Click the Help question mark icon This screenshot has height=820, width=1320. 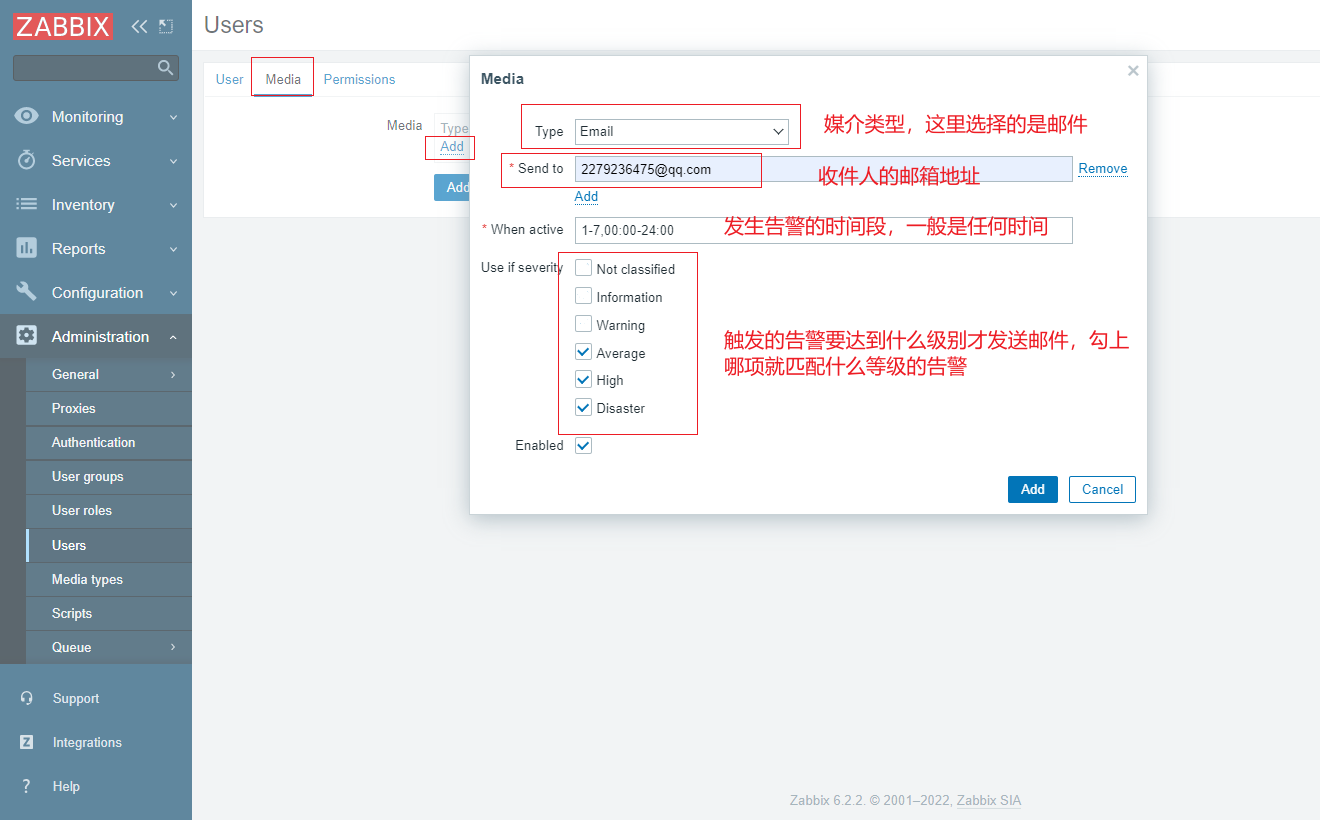(27, 786)
